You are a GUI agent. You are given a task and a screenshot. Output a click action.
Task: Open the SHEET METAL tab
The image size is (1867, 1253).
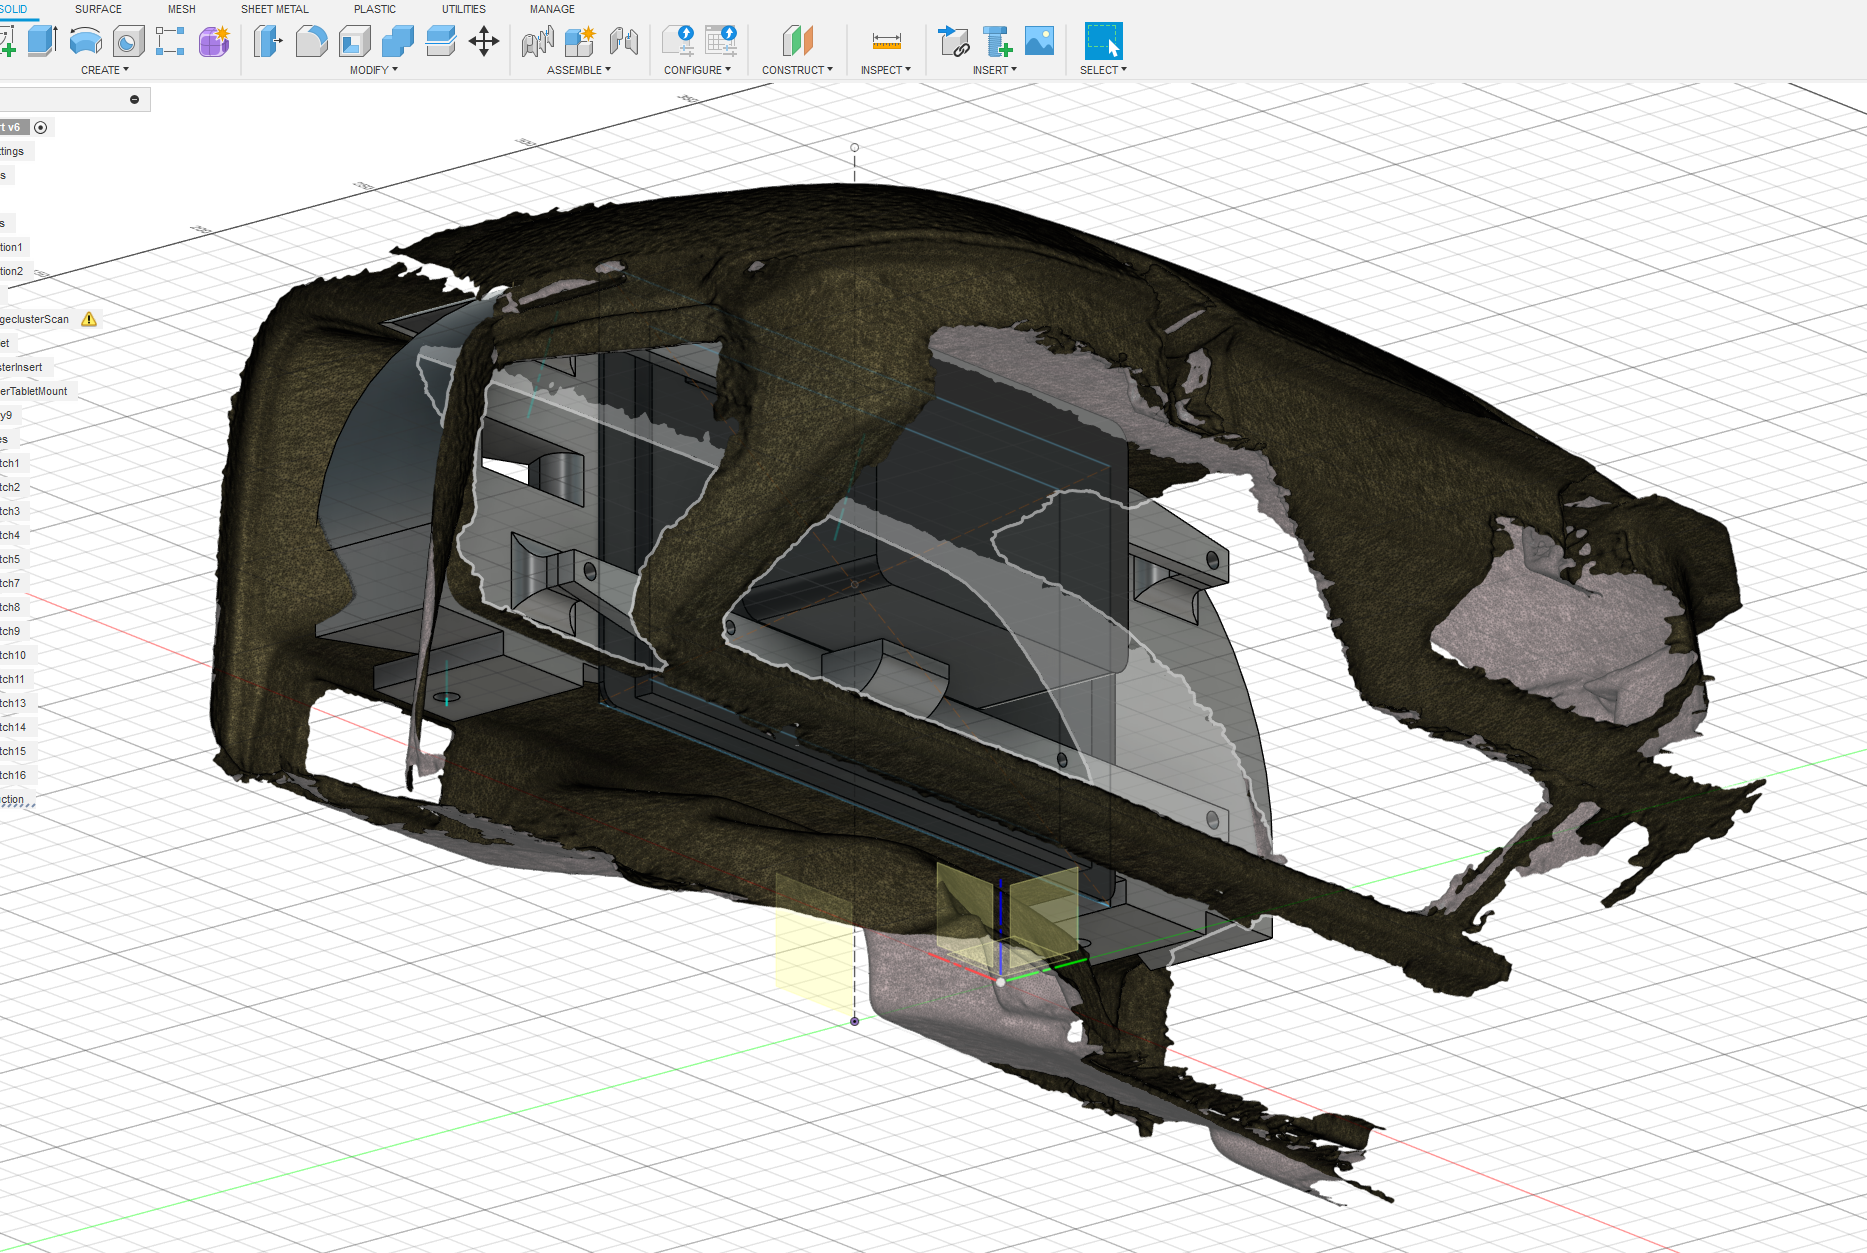(274, 9)
